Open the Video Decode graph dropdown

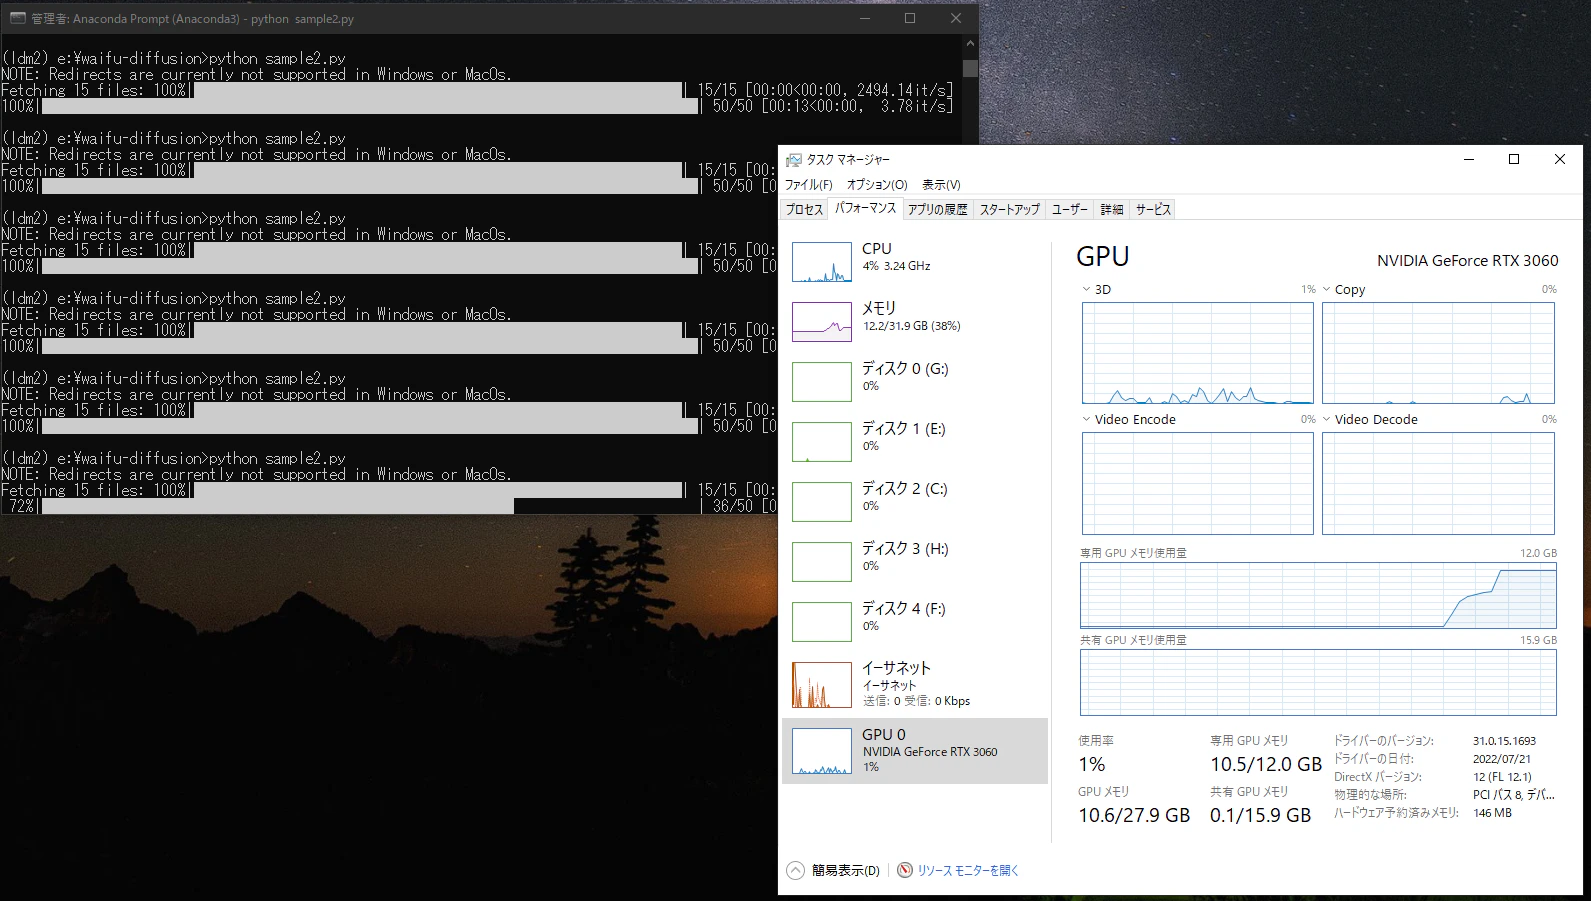[1327, 420]
